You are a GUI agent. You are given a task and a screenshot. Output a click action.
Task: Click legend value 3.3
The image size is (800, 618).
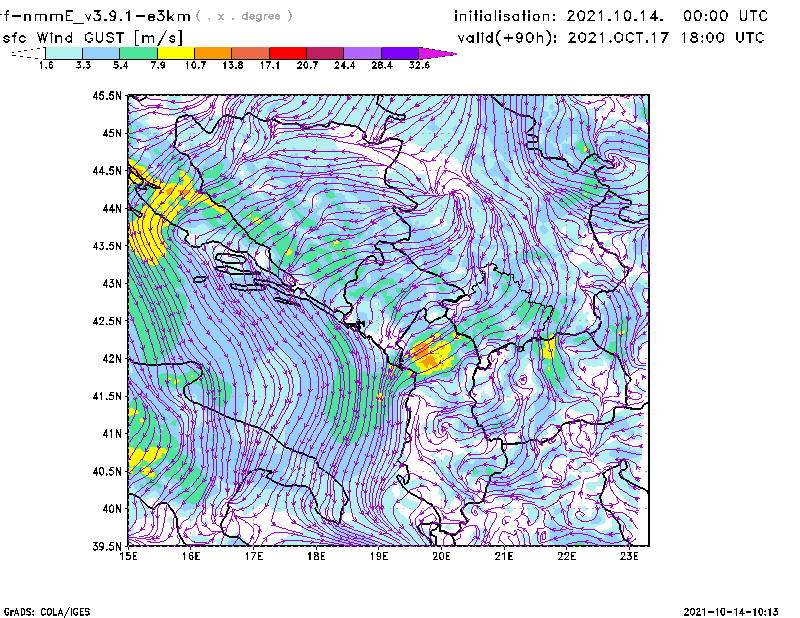83,65
